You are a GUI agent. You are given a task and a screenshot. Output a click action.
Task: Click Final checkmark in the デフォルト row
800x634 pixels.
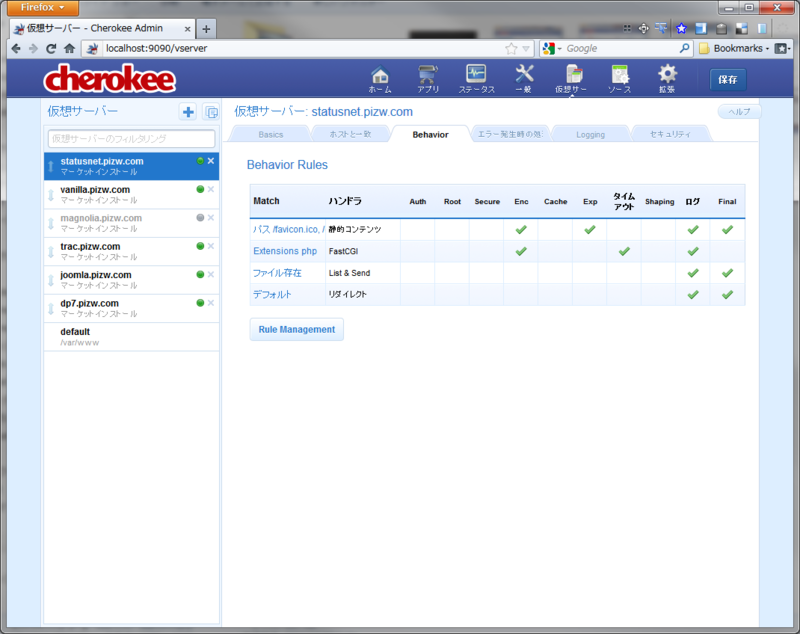728,294
